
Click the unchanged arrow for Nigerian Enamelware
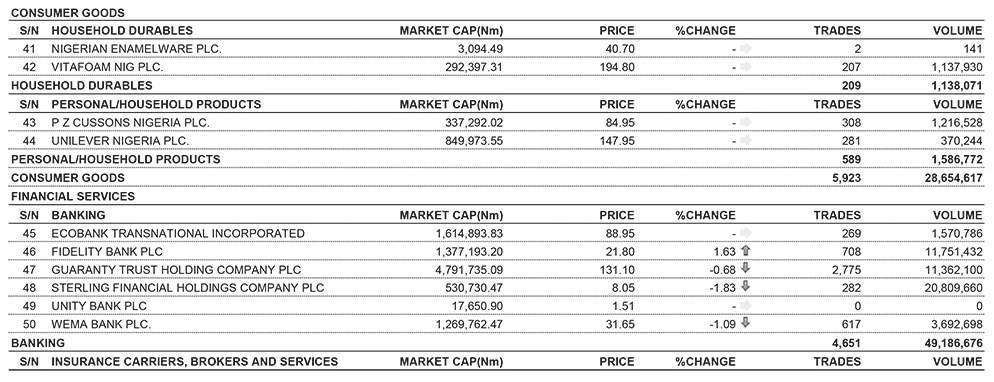pos(746,48)
